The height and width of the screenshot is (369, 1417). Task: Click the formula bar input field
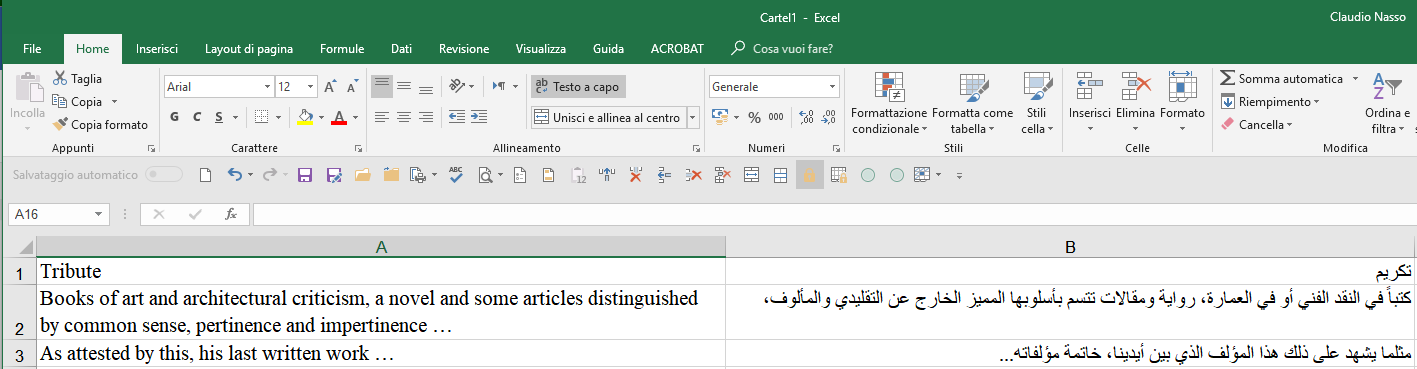834,214
